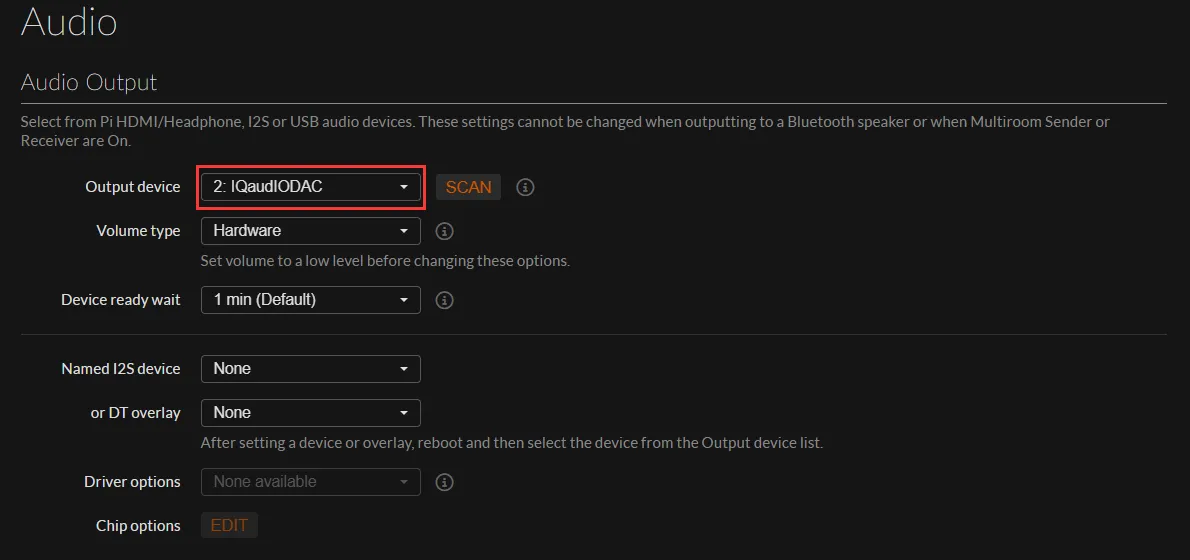The height and width of the screenshot is (560, 1190).
Task: Open the Device ready wait info icon
Action: coord(445,300)
